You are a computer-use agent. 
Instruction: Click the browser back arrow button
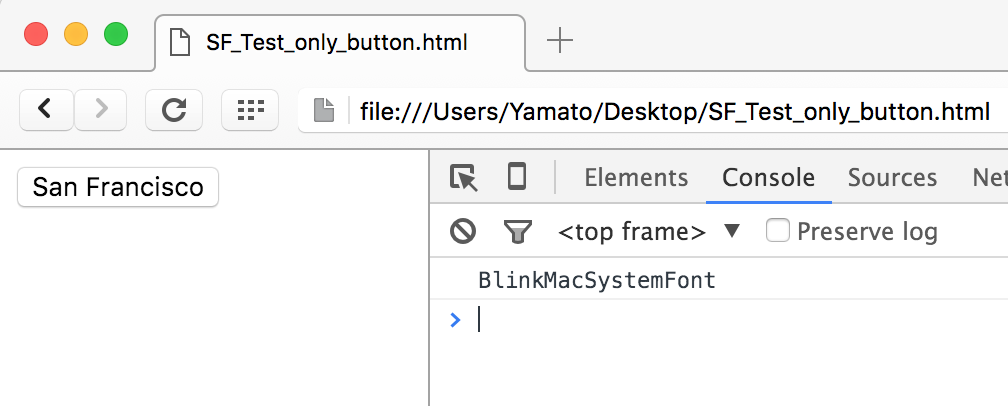(45, 110)
